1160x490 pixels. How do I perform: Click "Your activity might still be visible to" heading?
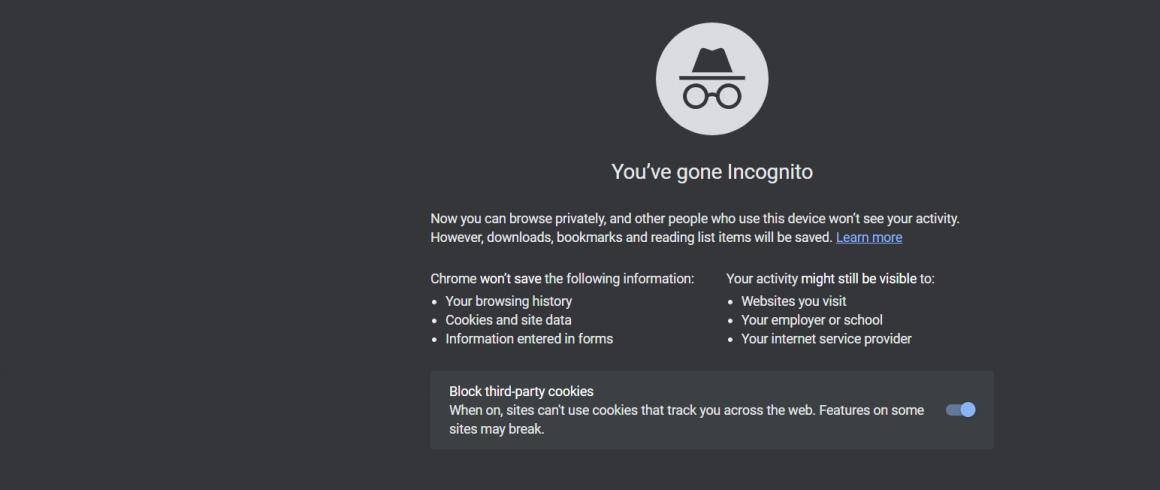(831, 279)
